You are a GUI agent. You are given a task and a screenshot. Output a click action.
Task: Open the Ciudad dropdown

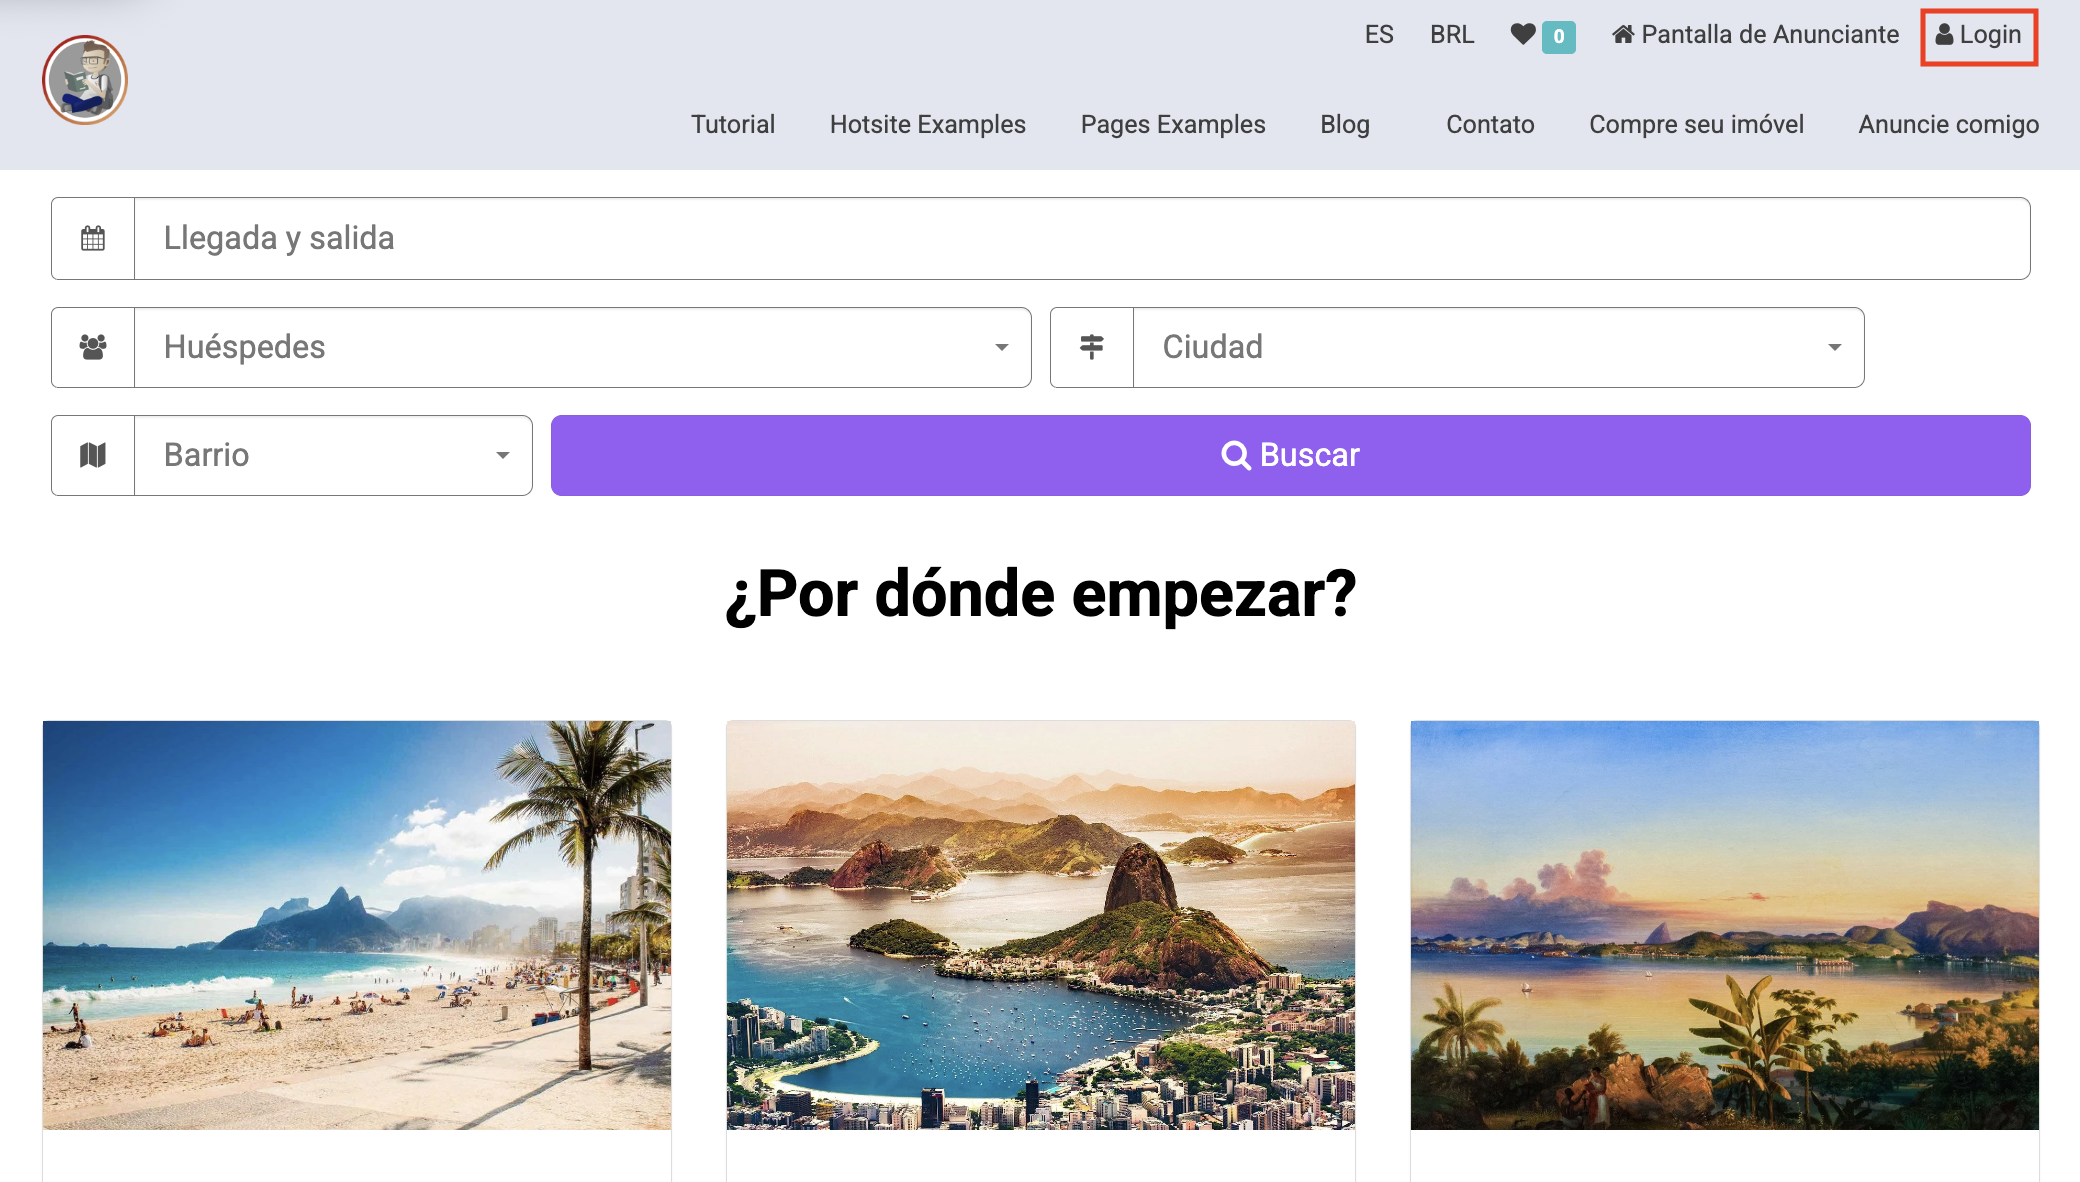click(1497, 347)
